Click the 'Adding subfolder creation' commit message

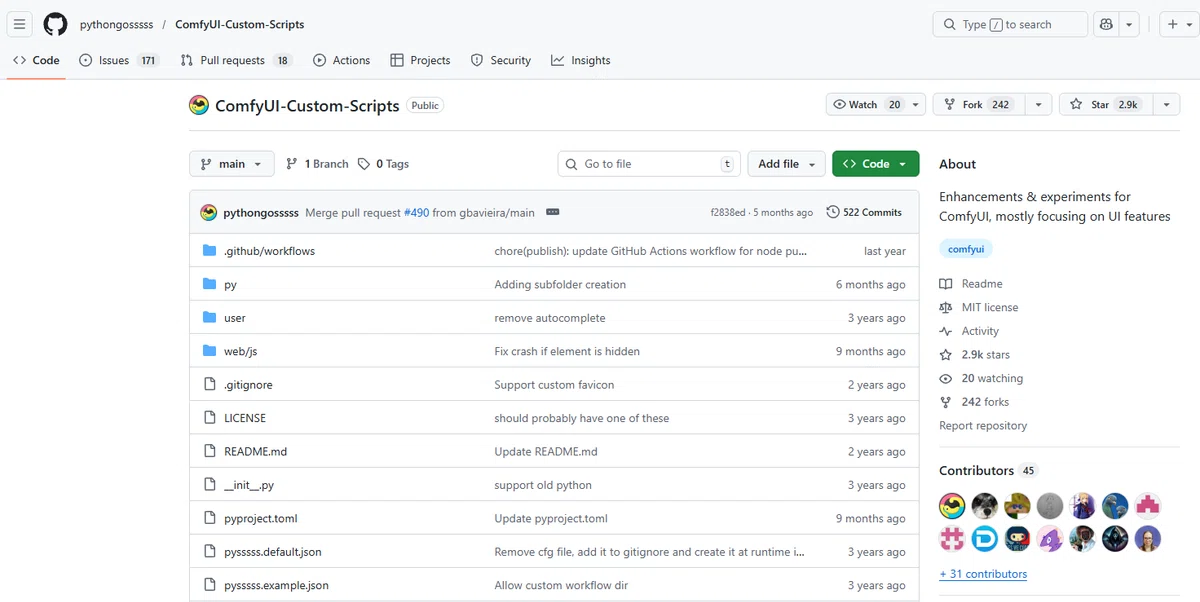(x=560, y=285)
